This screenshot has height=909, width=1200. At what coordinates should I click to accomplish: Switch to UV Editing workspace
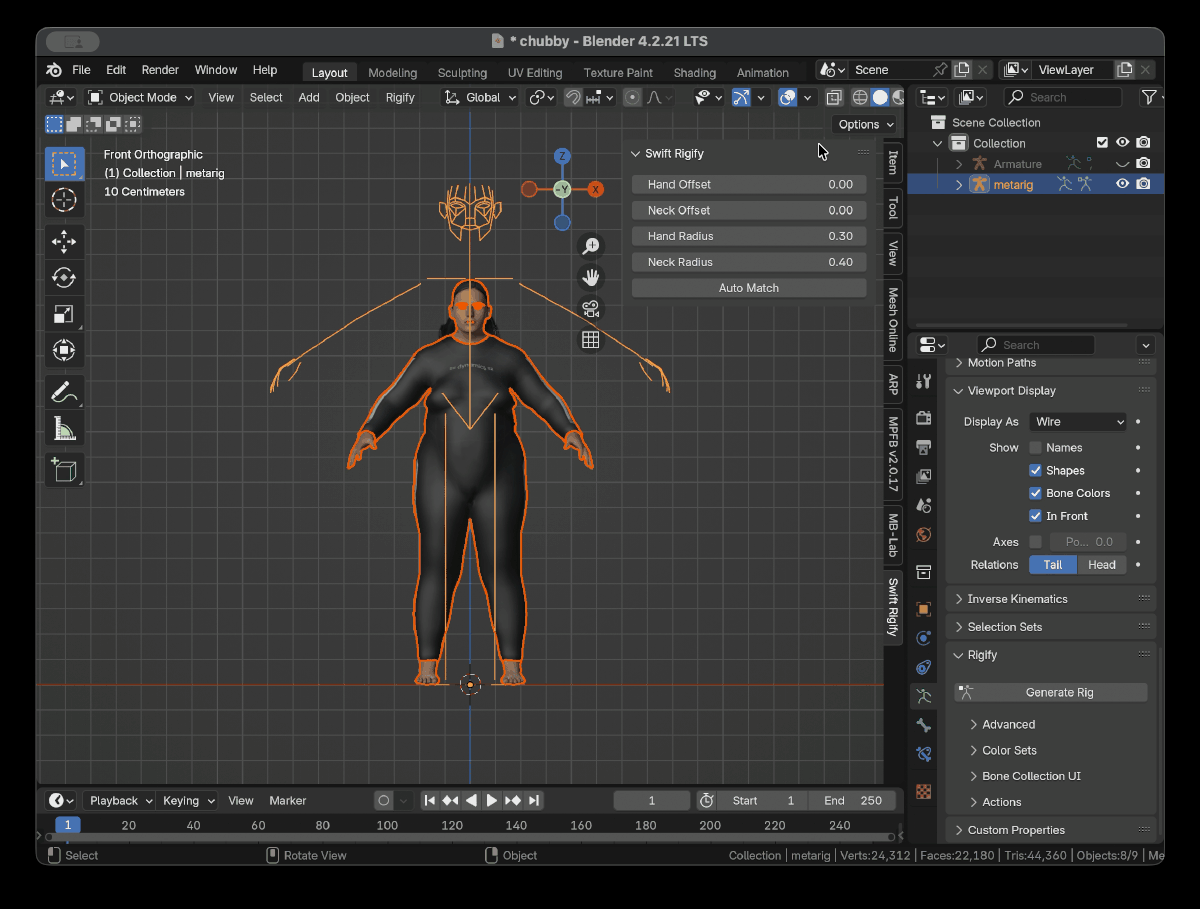point(535,72)
